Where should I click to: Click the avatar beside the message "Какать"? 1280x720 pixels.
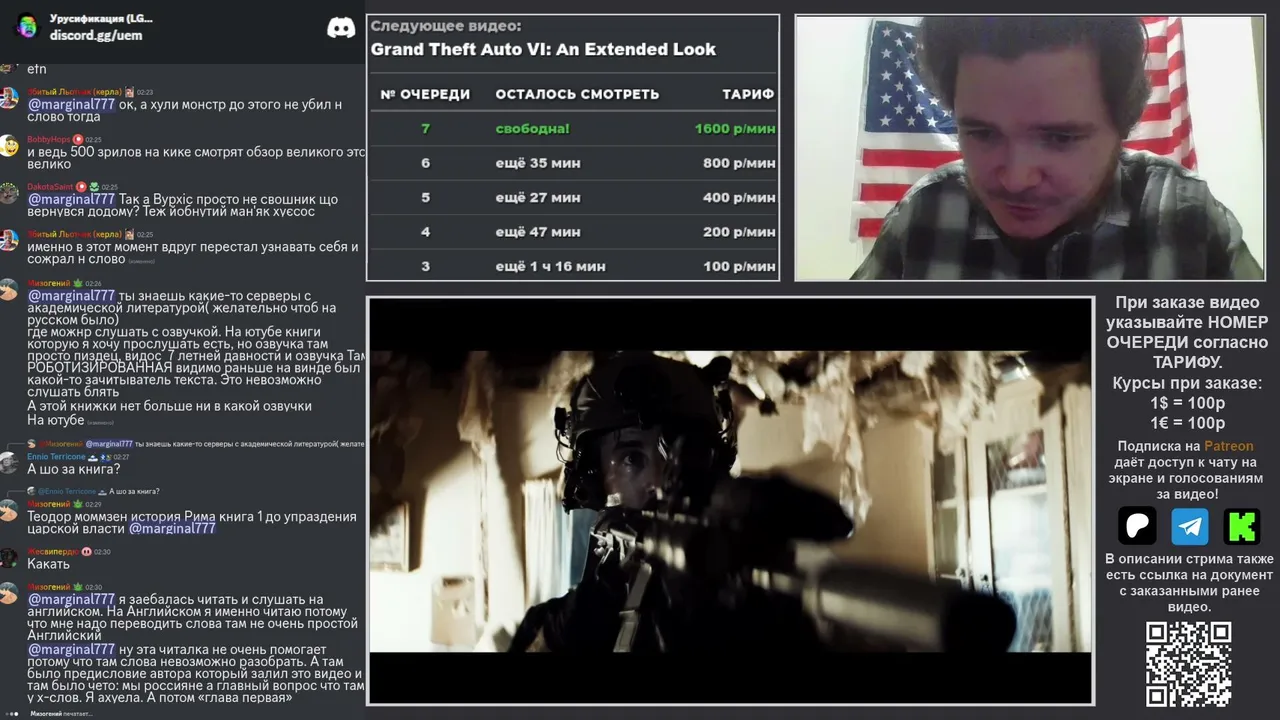tap(9, 558)
